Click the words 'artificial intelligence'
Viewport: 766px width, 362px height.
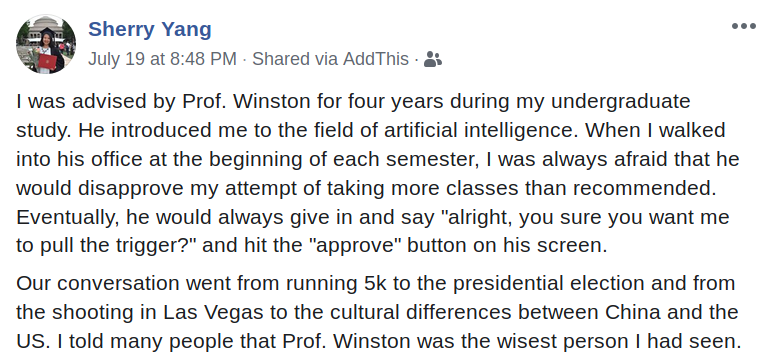481,130
